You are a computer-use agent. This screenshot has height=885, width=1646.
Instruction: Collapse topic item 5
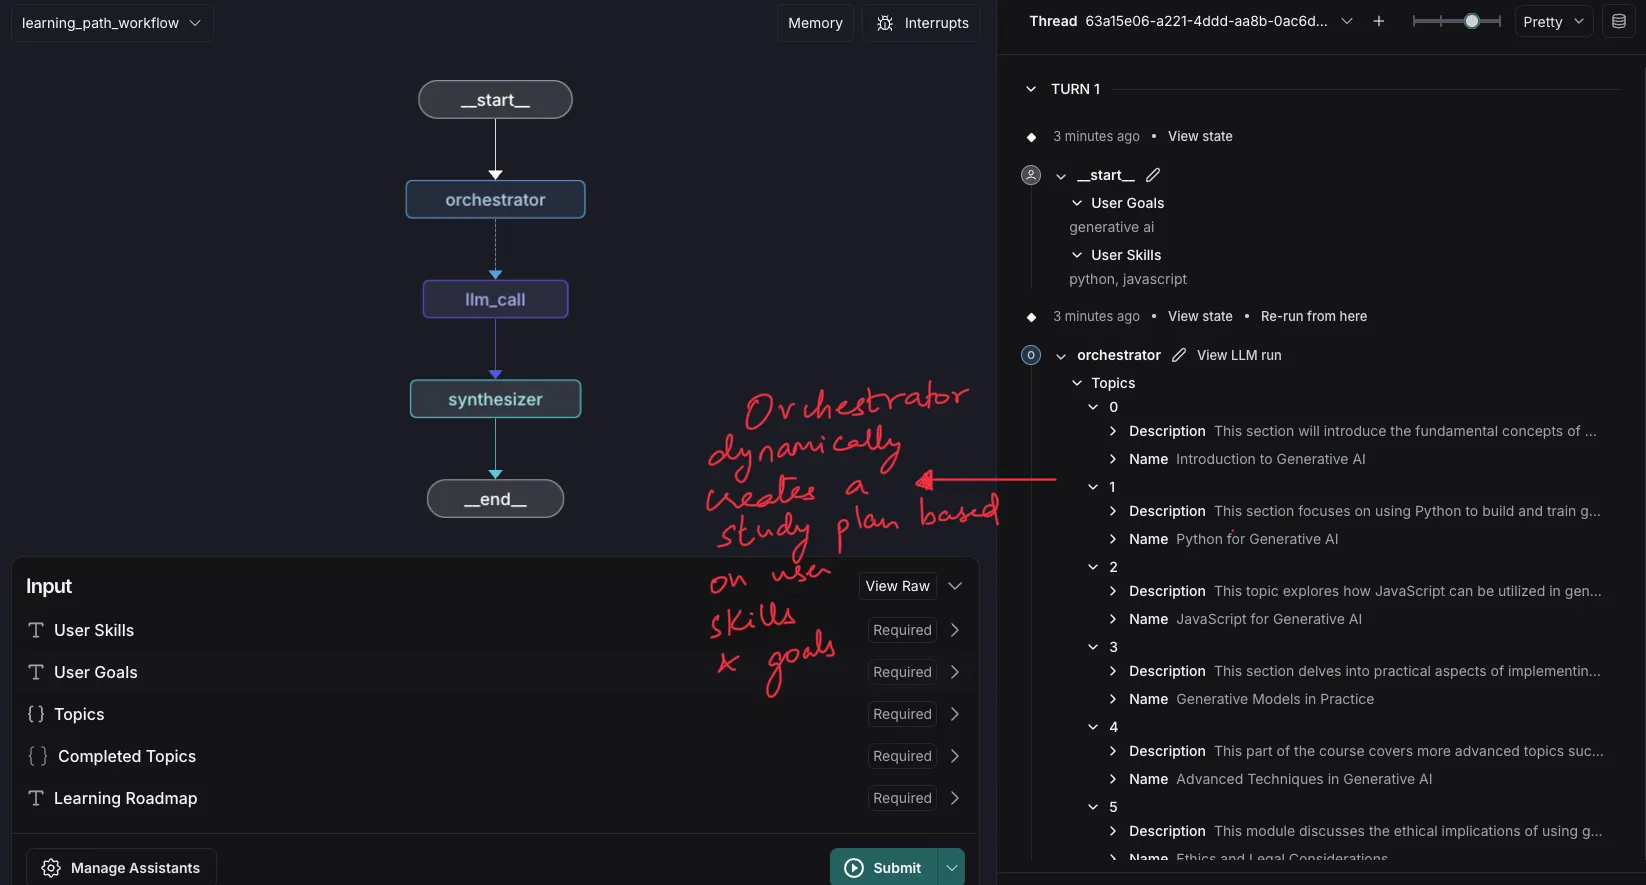click(1093, 807)
